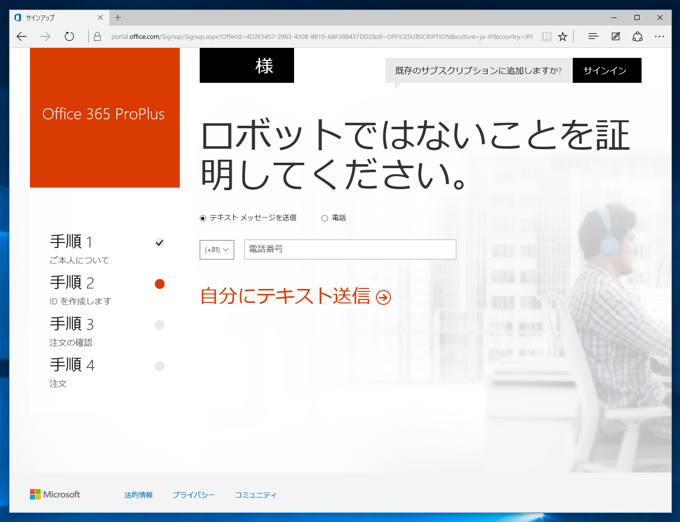The image size is (680, 522).
Task: Close the サインアップ tab
Action: pos(100,18)
